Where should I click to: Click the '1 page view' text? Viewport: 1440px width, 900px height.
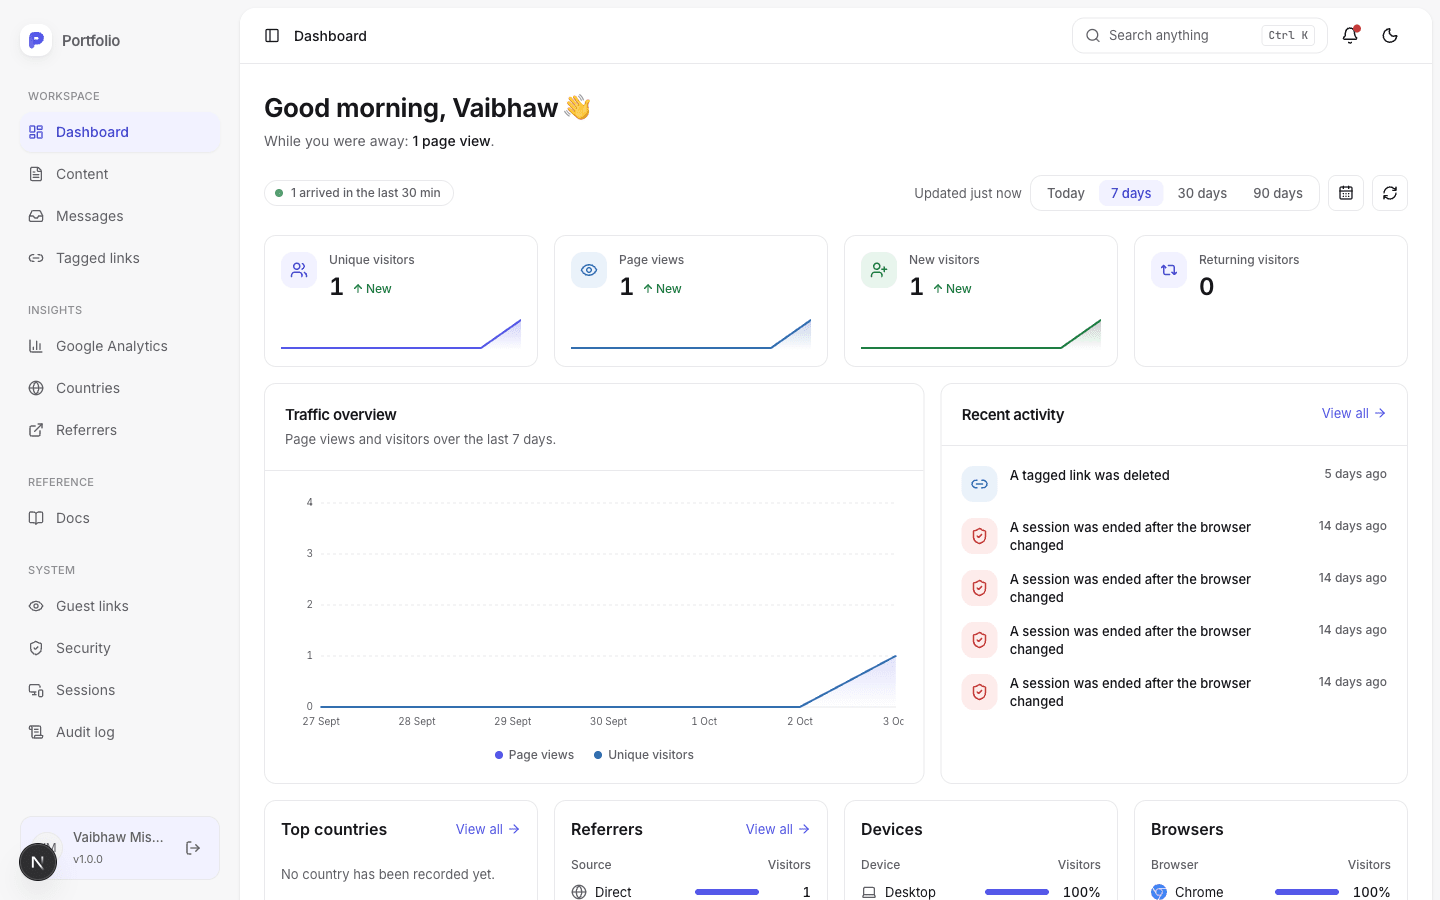click(x=451, y=141)
